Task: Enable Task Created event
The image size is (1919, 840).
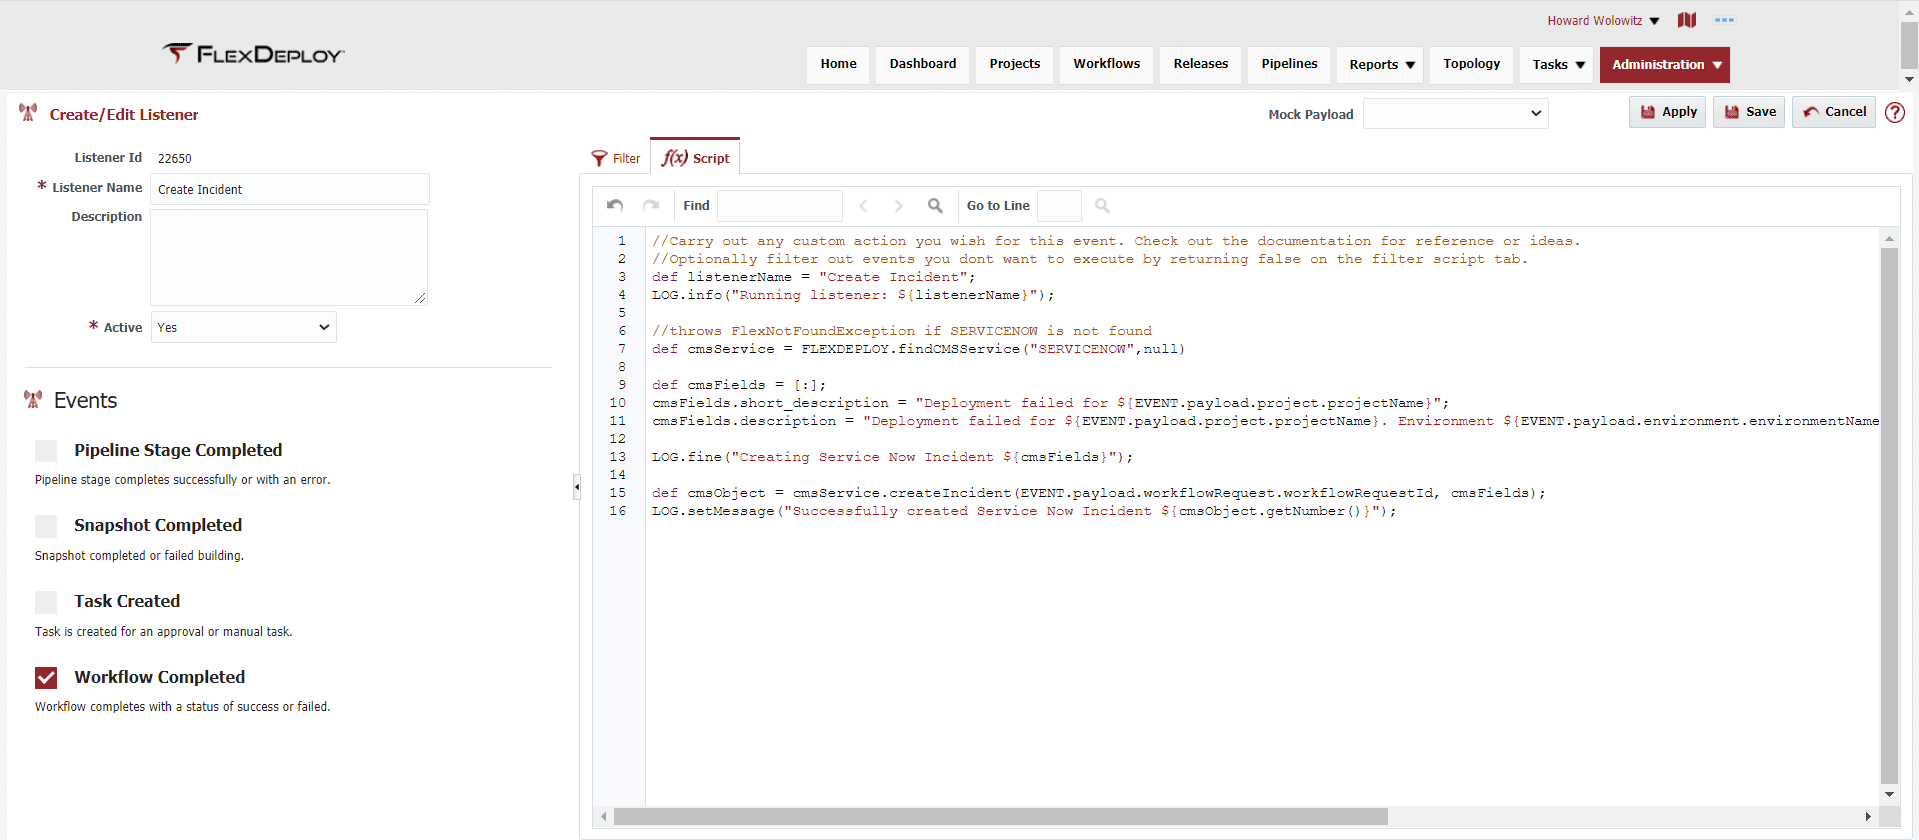Action: (46, 602)
